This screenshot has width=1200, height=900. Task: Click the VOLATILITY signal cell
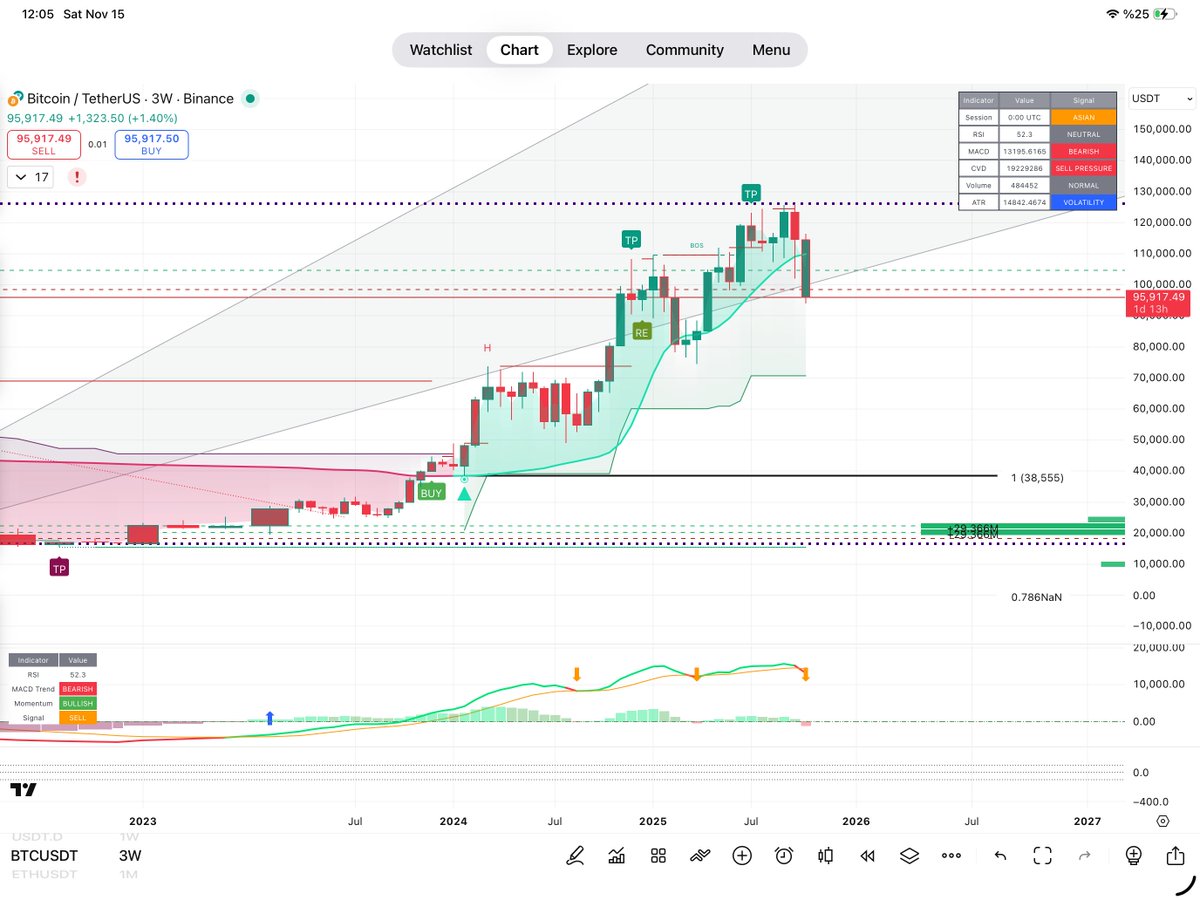pyautogui.click(x=1083, y=202)
